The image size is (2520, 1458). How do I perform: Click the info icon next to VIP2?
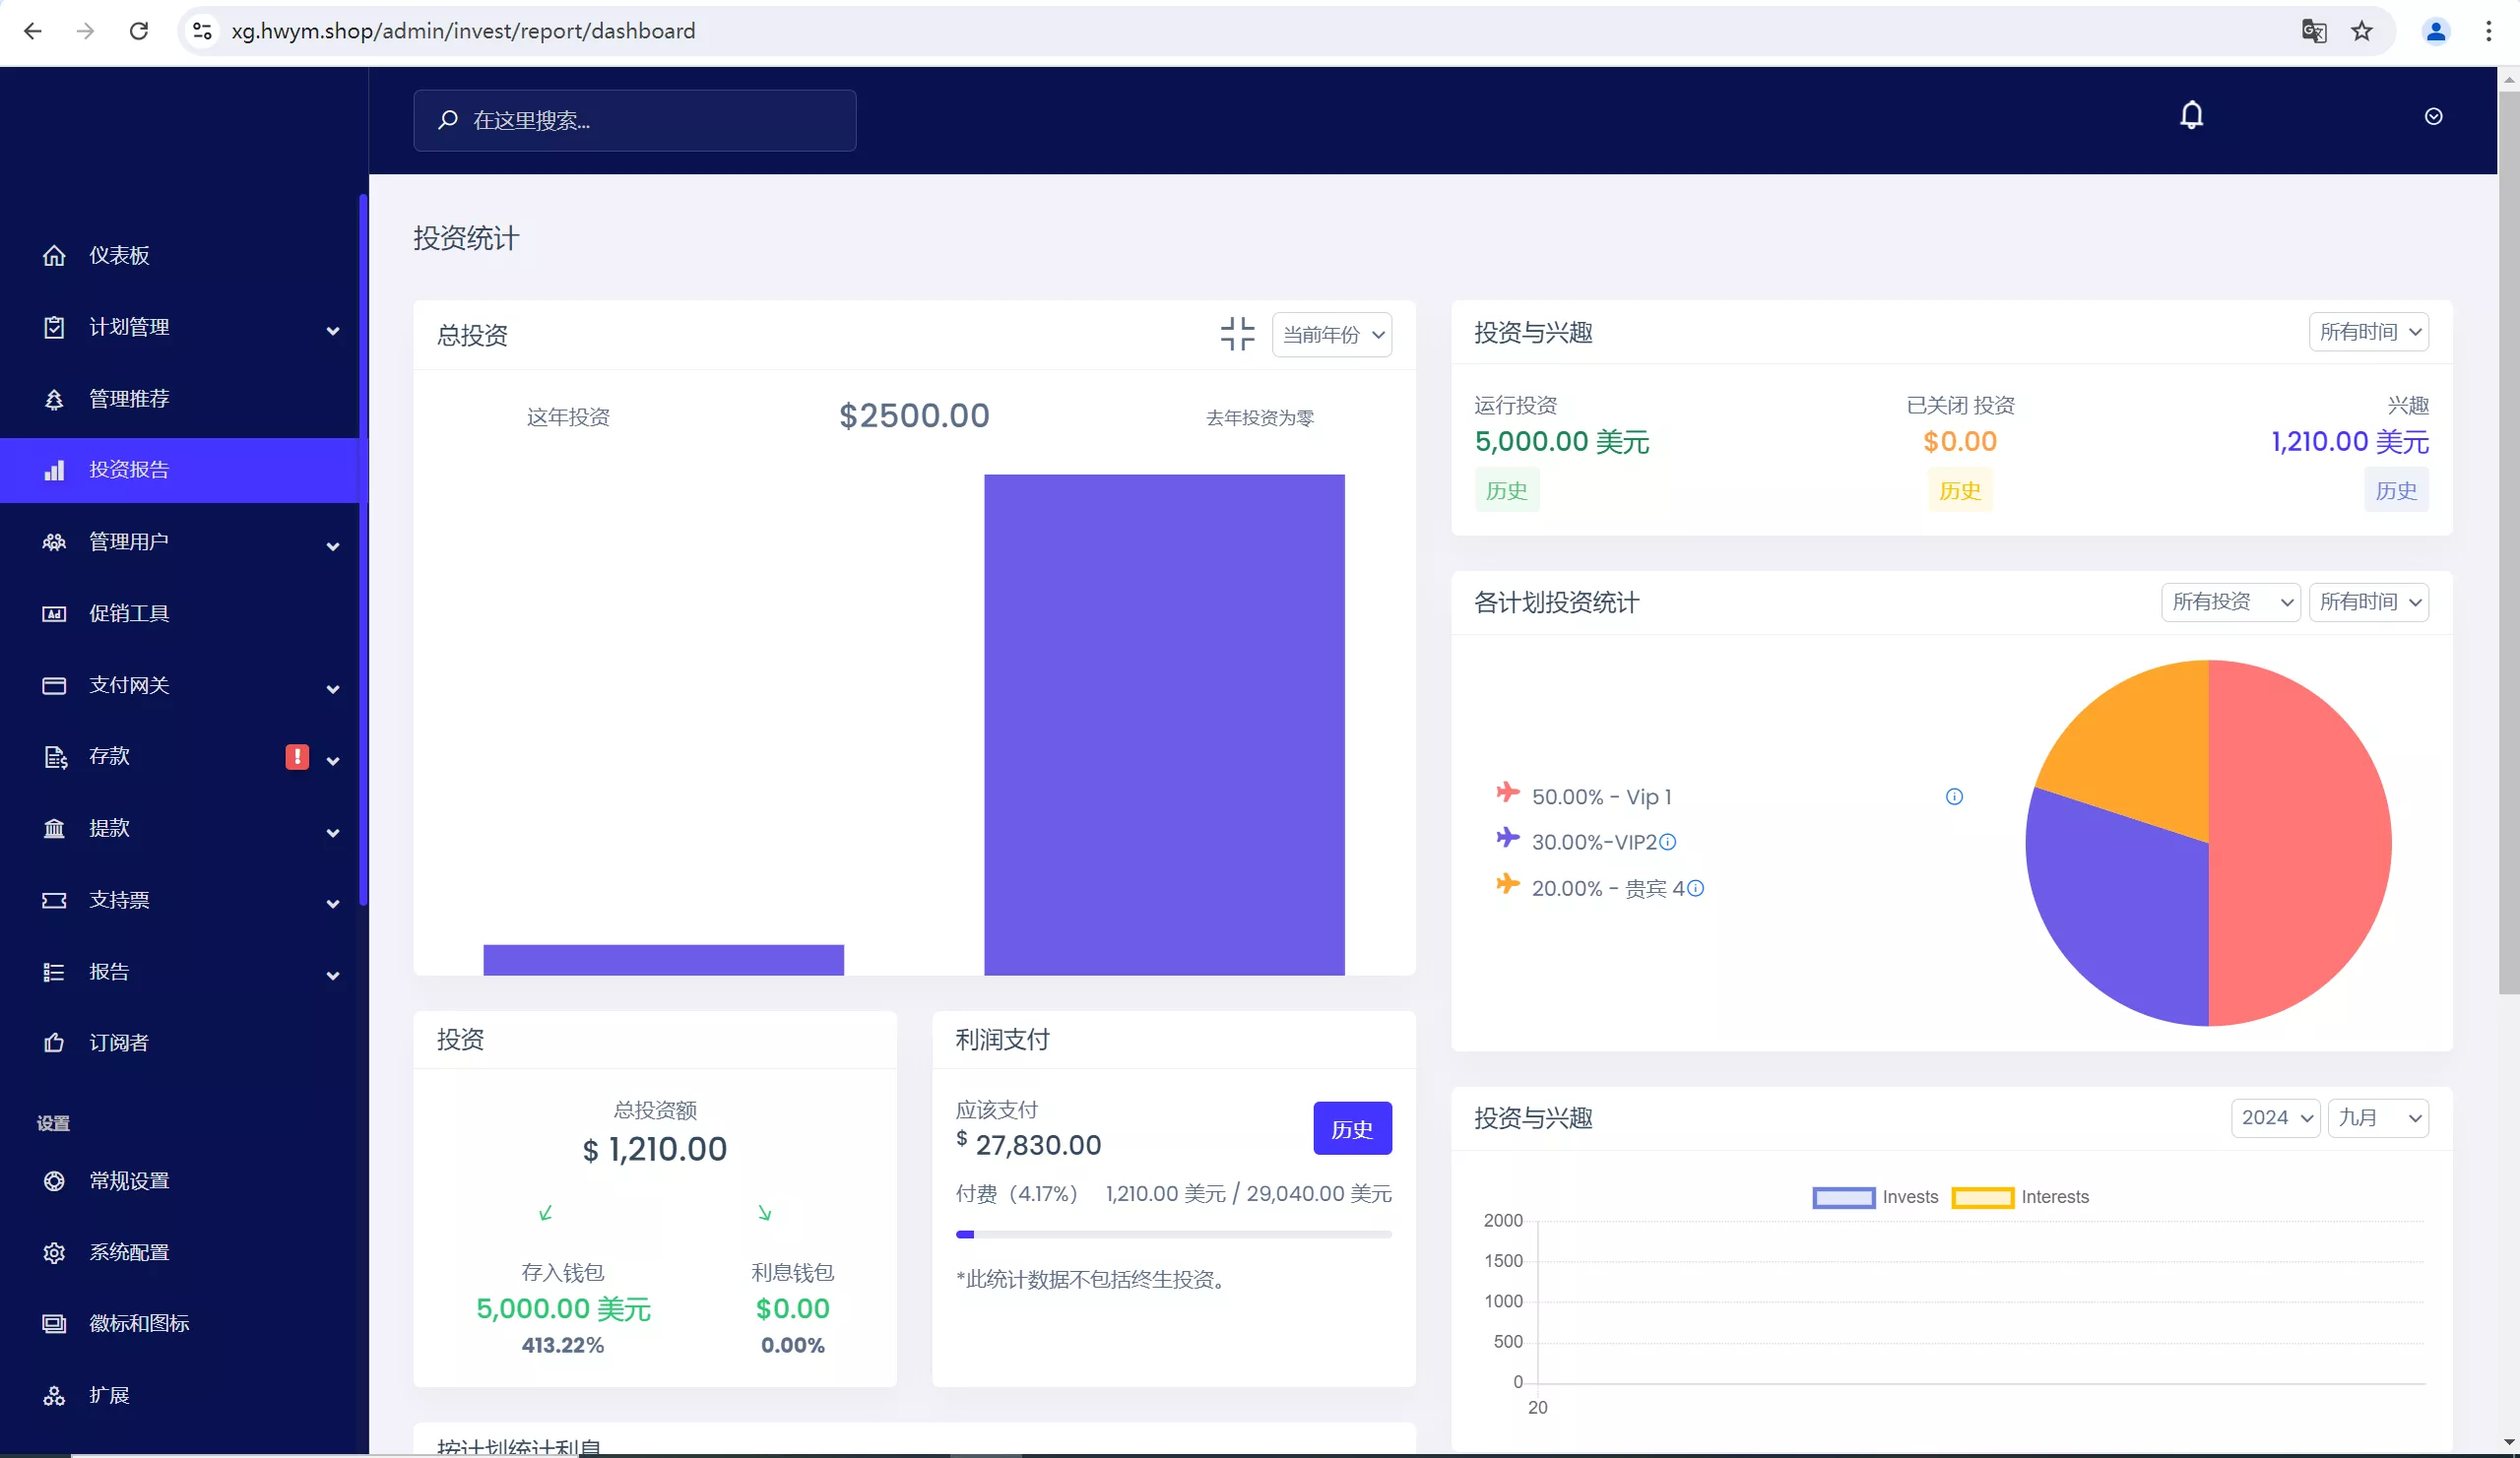[1668, 842]
